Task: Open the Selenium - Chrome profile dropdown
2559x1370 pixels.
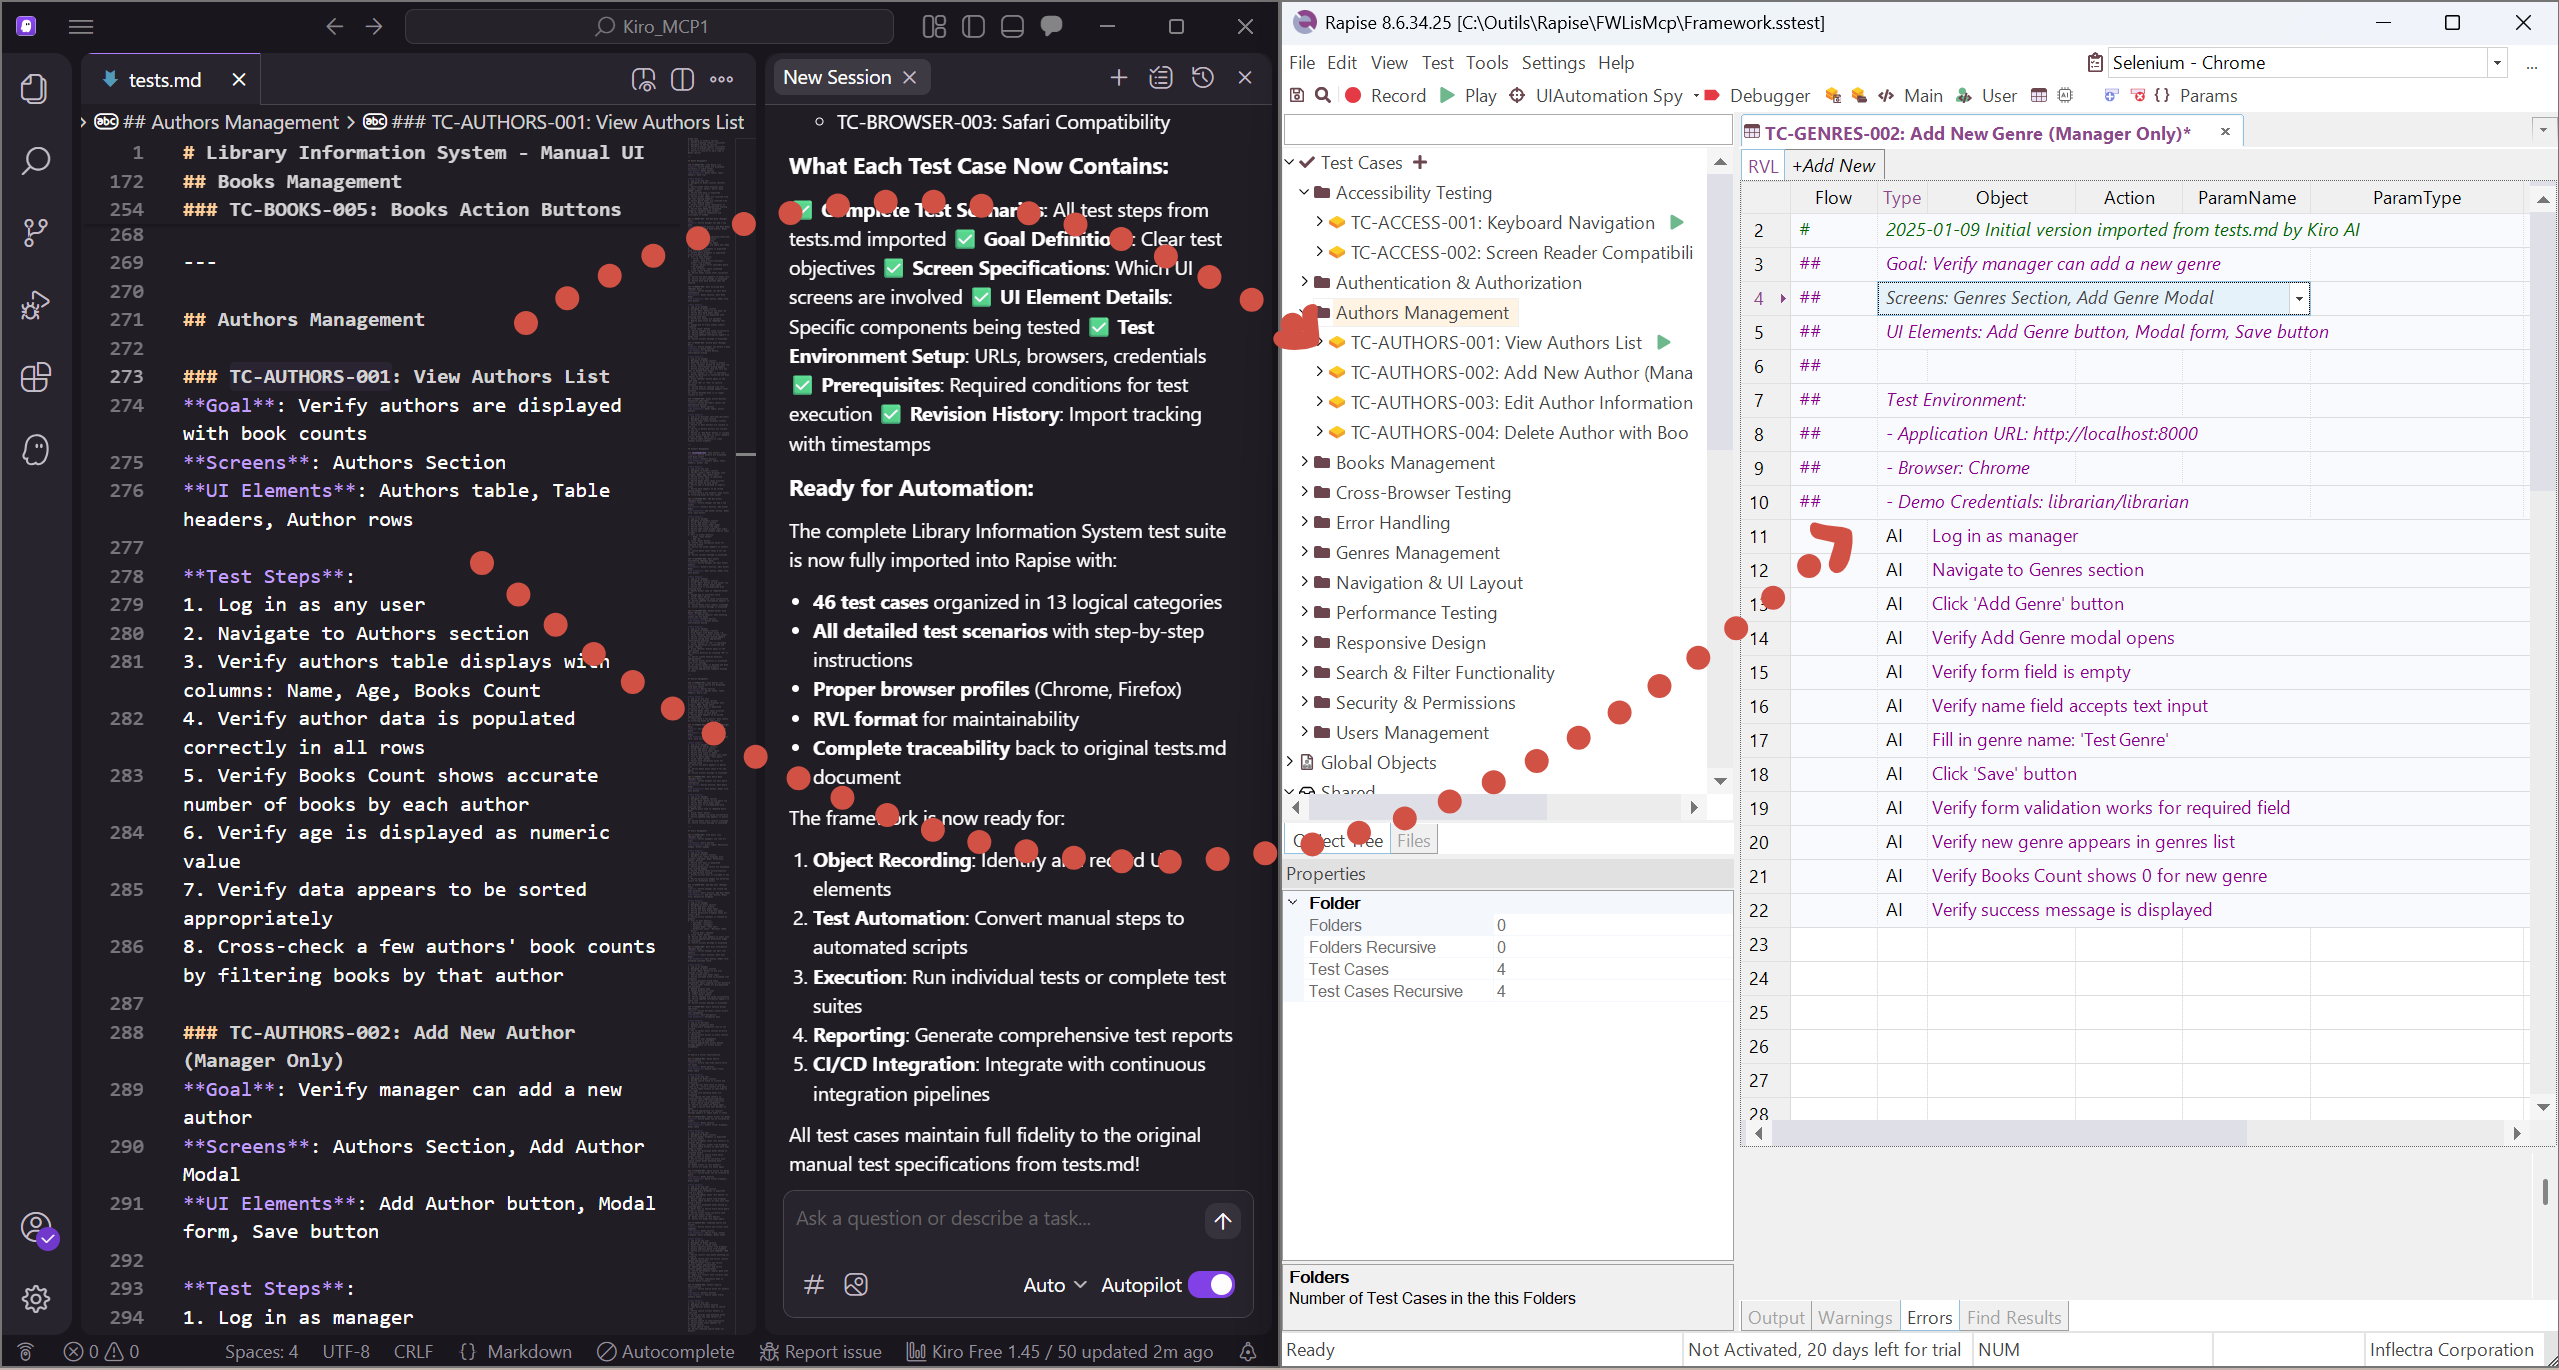Action: [x=2497, y=63]
